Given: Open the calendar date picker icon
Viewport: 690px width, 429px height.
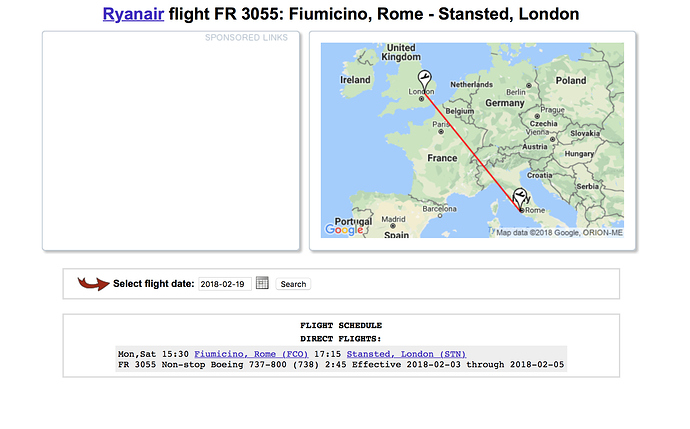Looking at the screenshot, I should [x=262, y=283].
